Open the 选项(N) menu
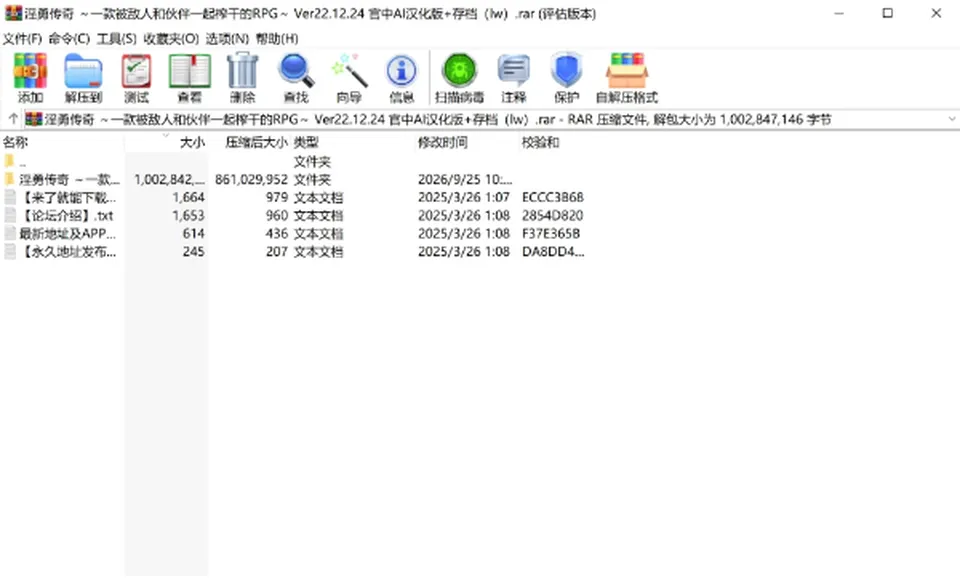 tap(227, 39)
